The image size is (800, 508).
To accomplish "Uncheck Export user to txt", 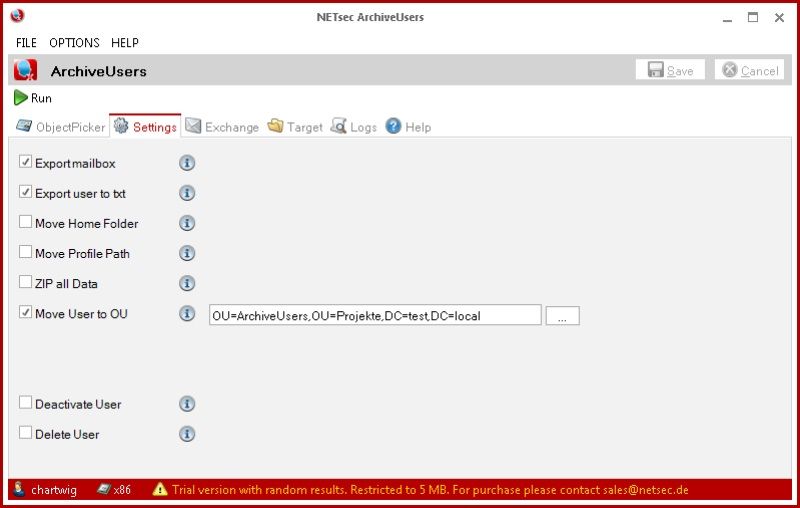I will point(25,192).
